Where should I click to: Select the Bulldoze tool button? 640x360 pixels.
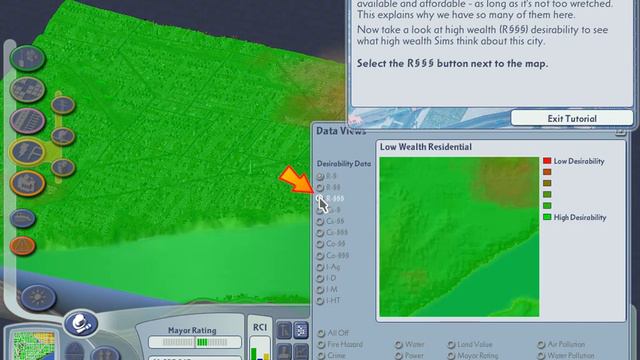(23, 218)
